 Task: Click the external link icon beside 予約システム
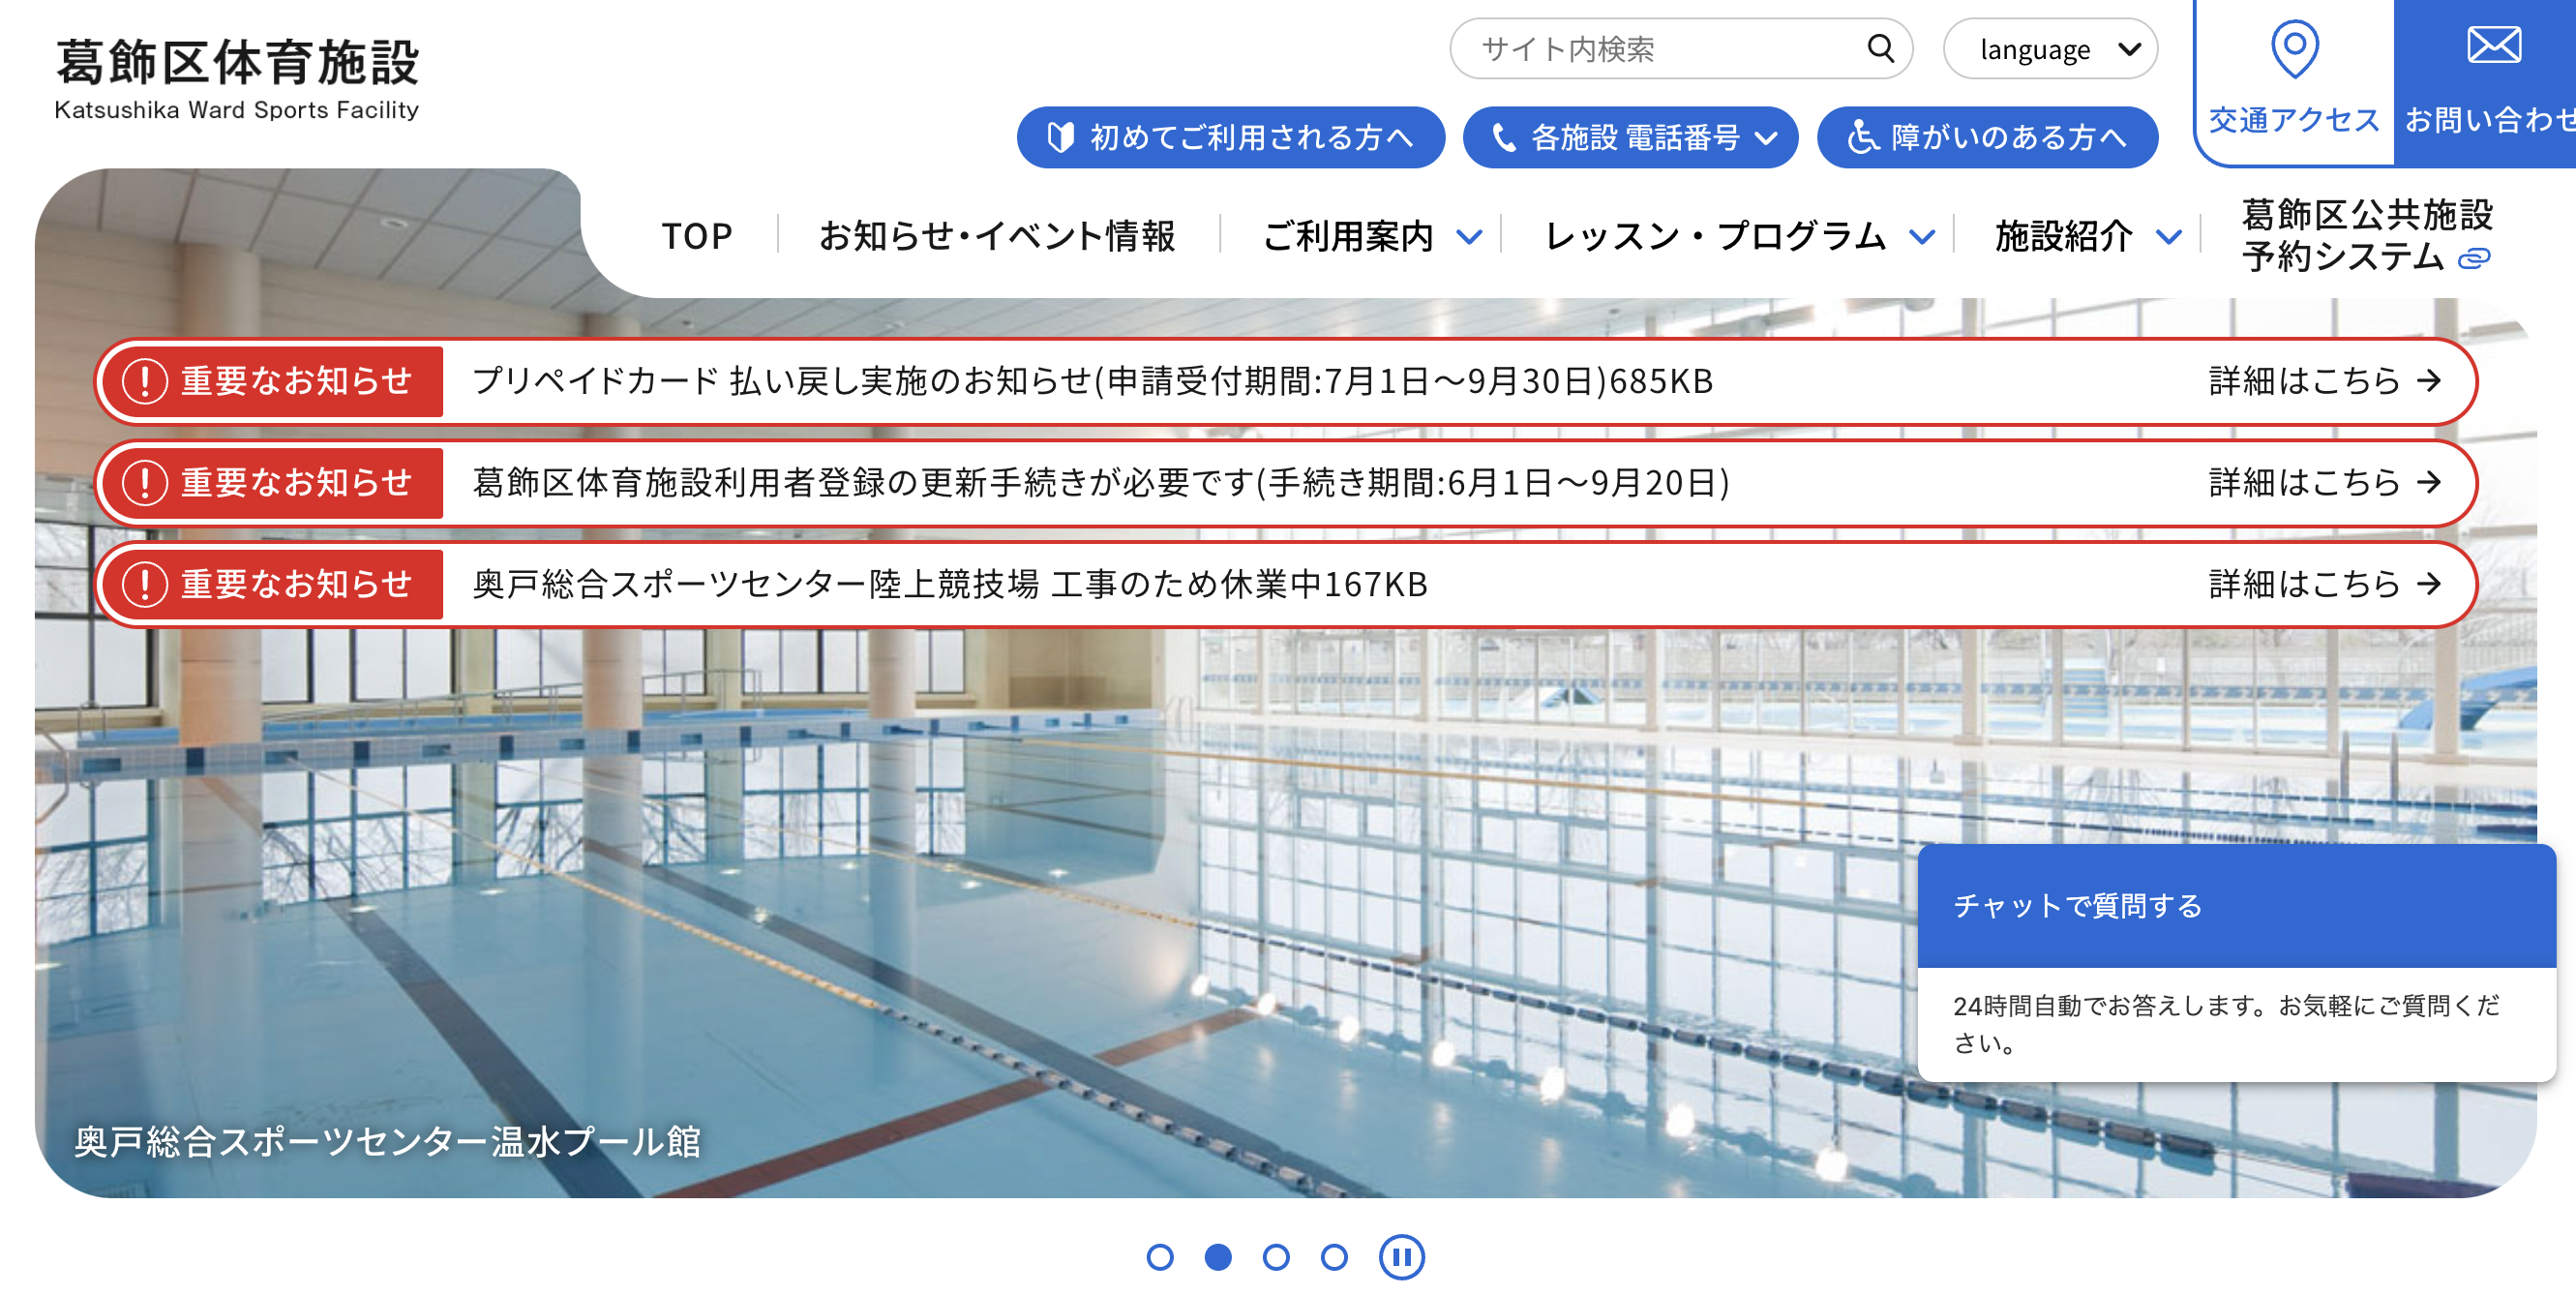point(2474,259)
